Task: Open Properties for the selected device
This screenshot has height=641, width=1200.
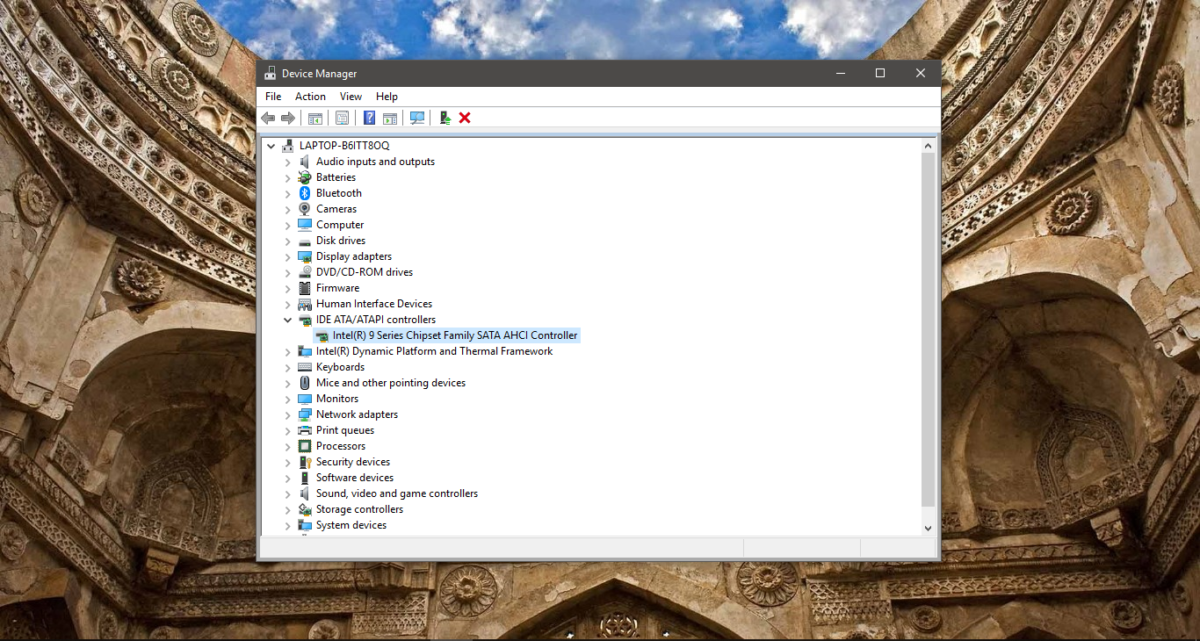Action: [x=340, y=117]
